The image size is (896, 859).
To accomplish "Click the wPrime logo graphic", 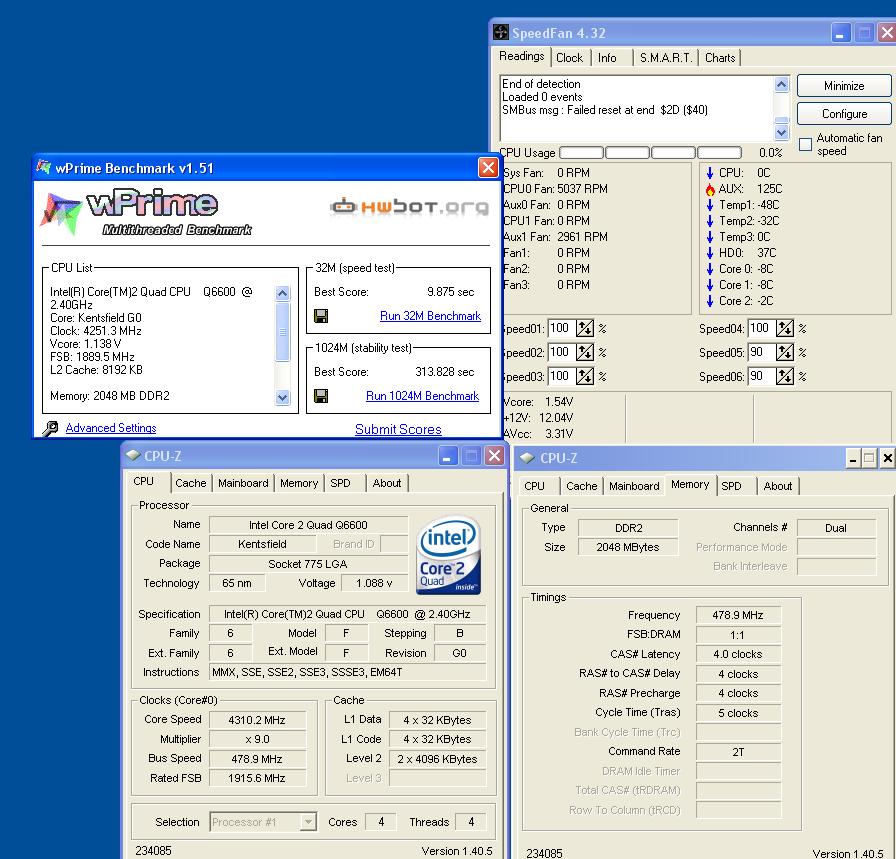I will click(146, 212).
